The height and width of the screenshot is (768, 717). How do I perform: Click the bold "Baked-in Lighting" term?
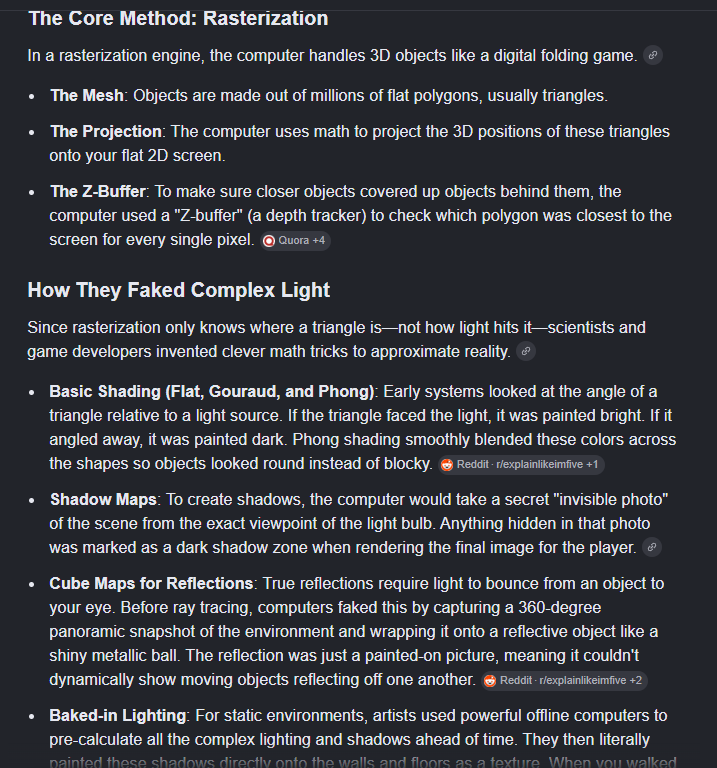coord(118,716)
